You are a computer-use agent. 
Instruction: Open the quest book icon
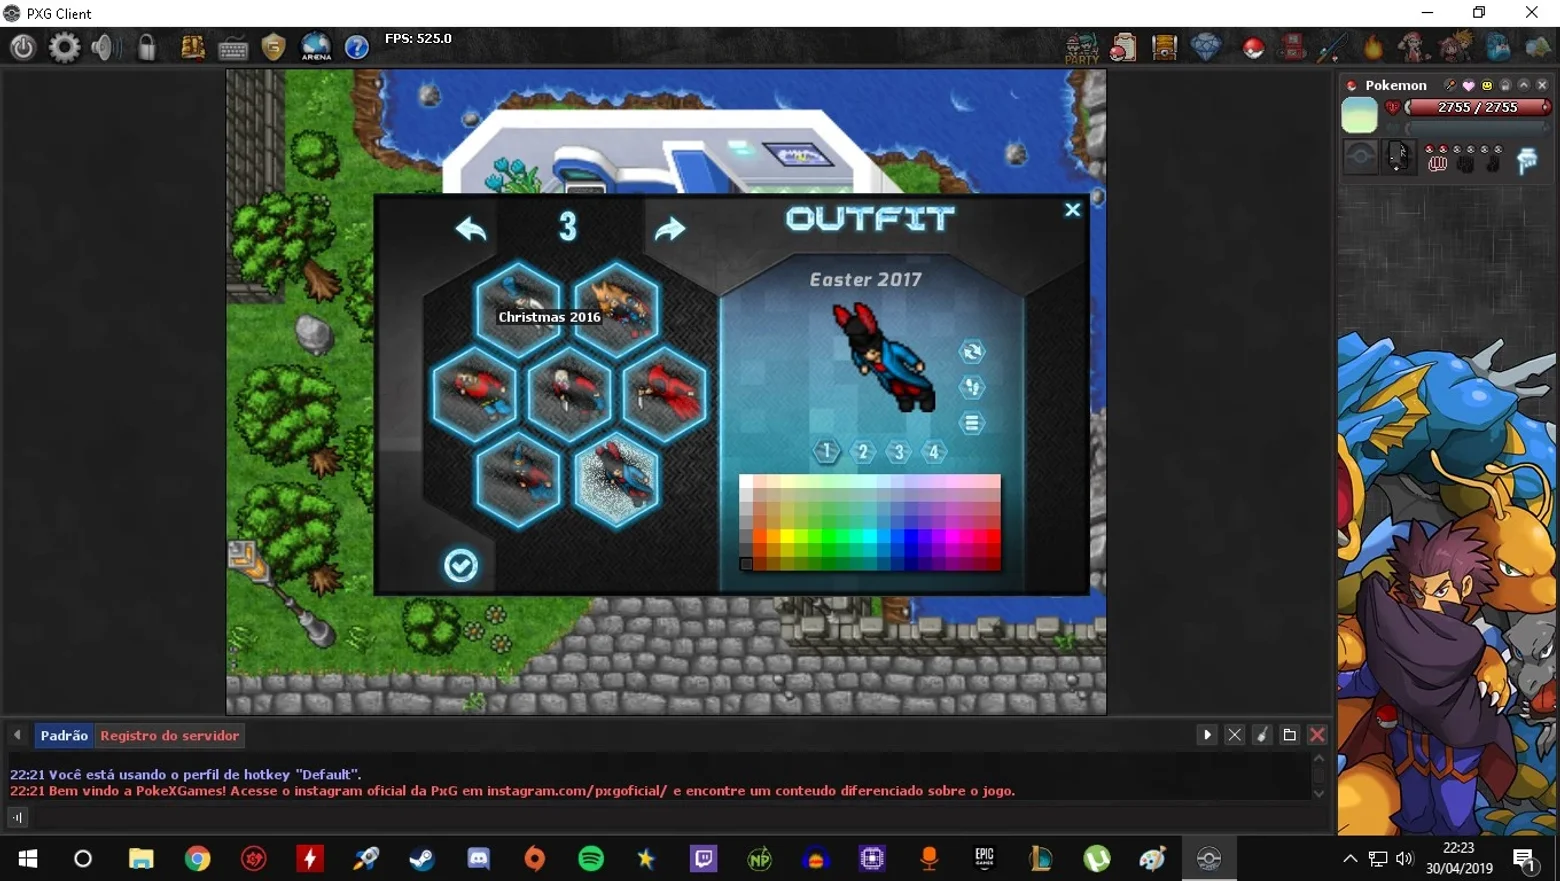pyautogui.click(x=192, y=47)
